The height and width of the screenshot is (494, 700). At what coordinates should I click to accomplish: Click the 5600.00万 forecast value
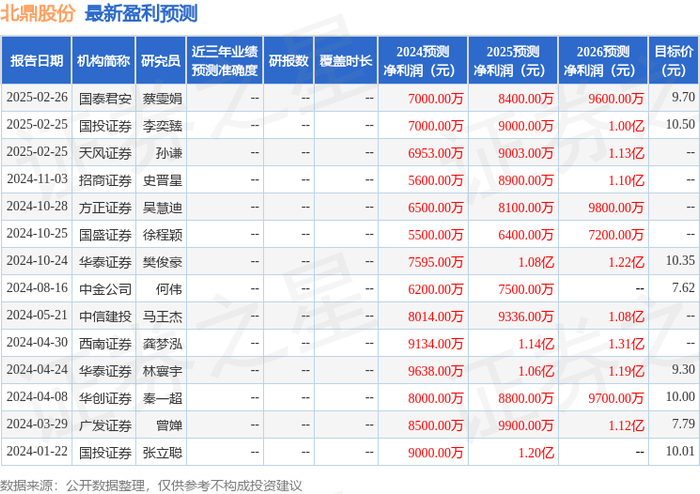pyautogui.click(x=435, y=180)
